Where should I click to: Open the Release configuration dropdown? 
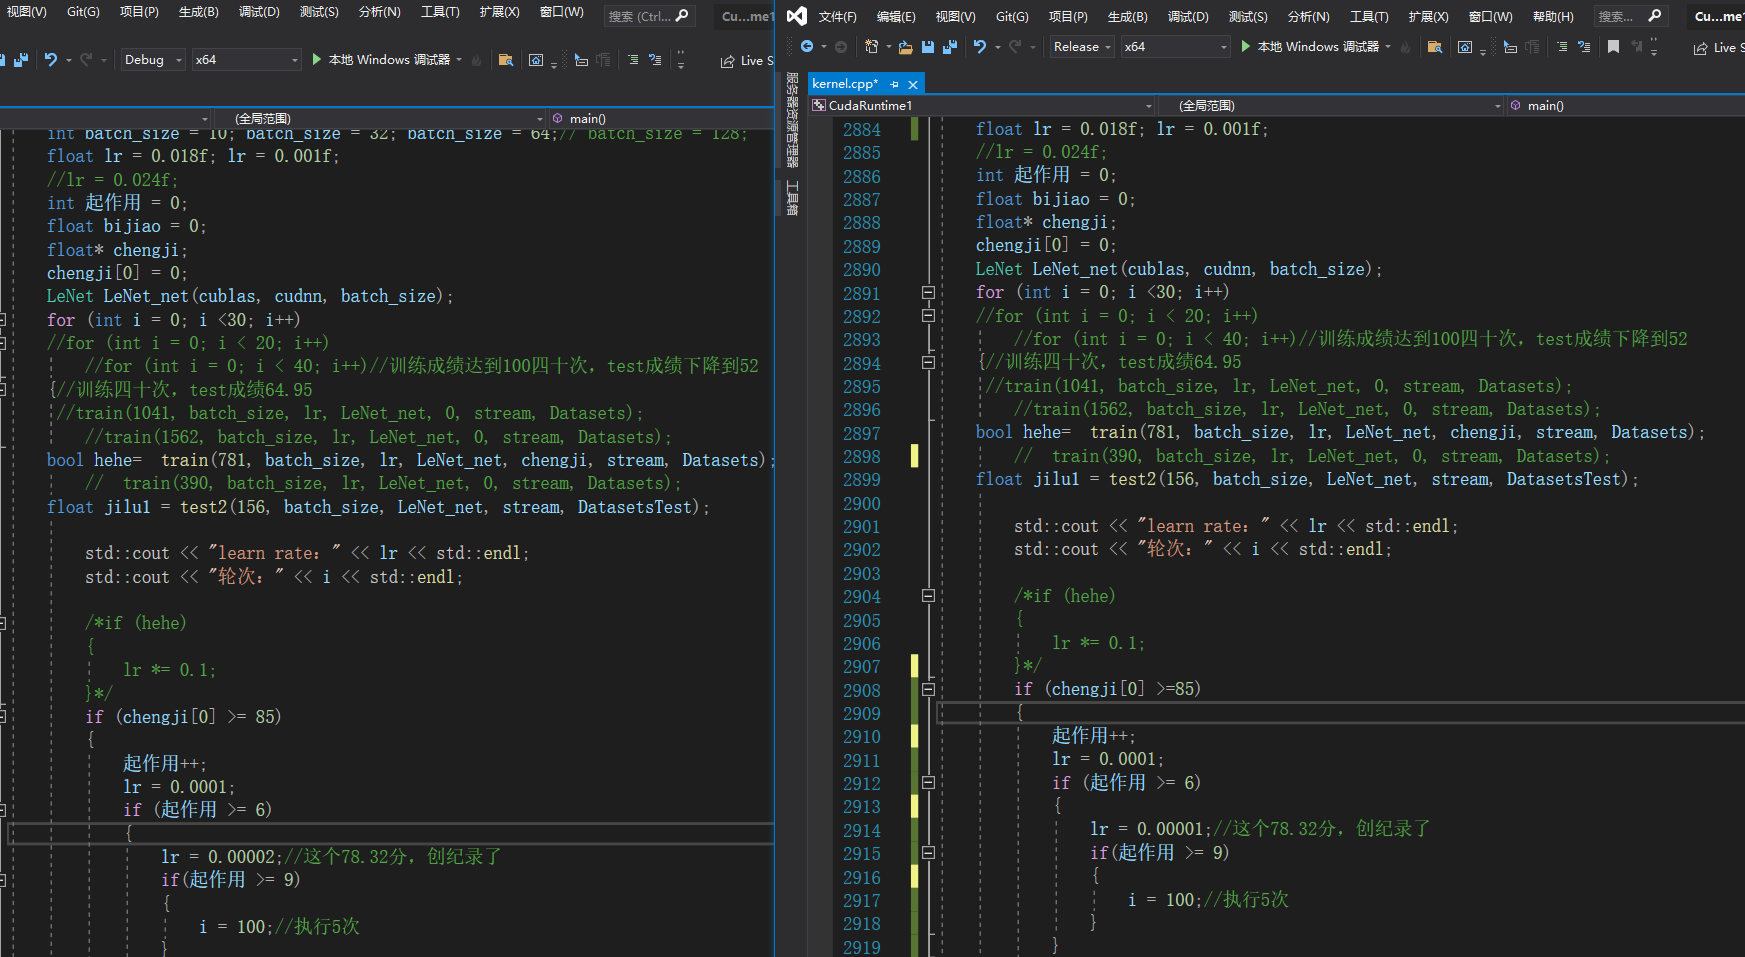pos(1082,47)
